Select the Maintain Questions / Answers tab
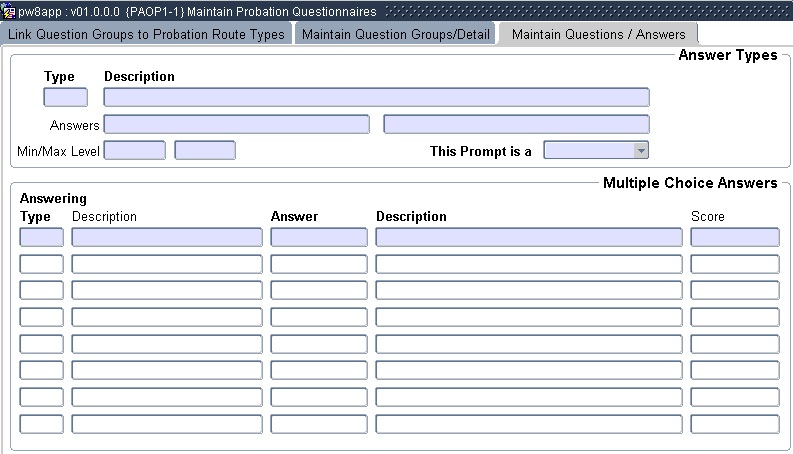Screen dimensions: 793x454 point(598,34)
